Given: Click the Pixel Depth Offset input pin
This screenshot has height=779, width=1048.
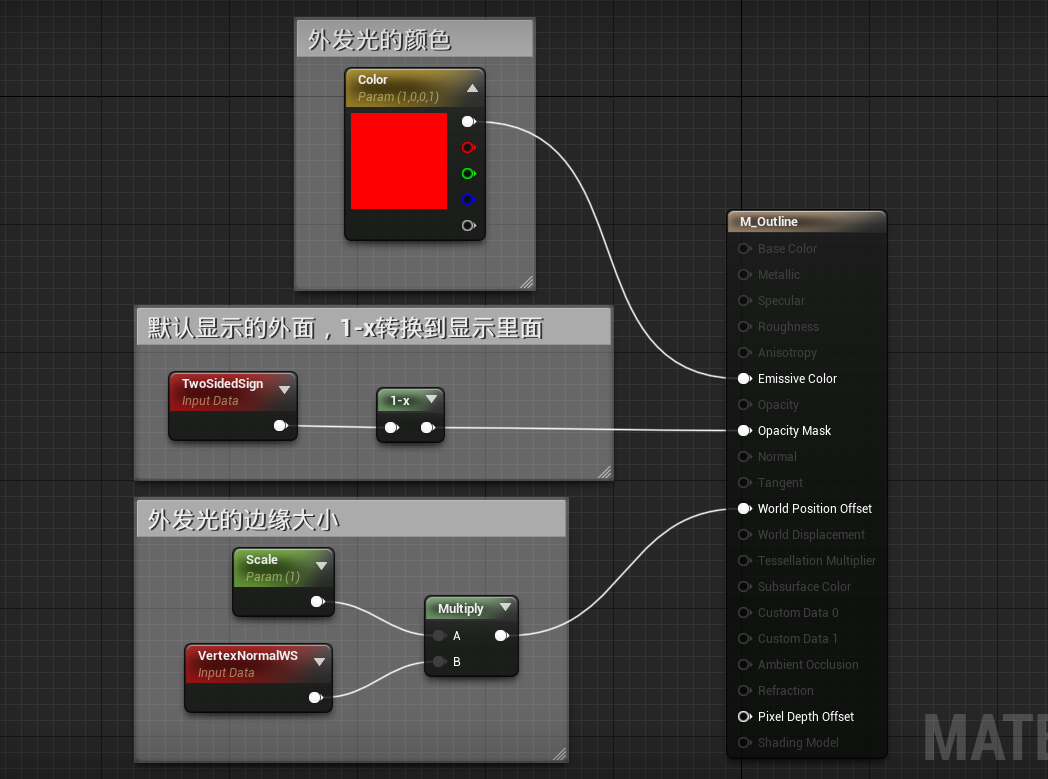Looking at the screenshot, I should pos(743,716).
